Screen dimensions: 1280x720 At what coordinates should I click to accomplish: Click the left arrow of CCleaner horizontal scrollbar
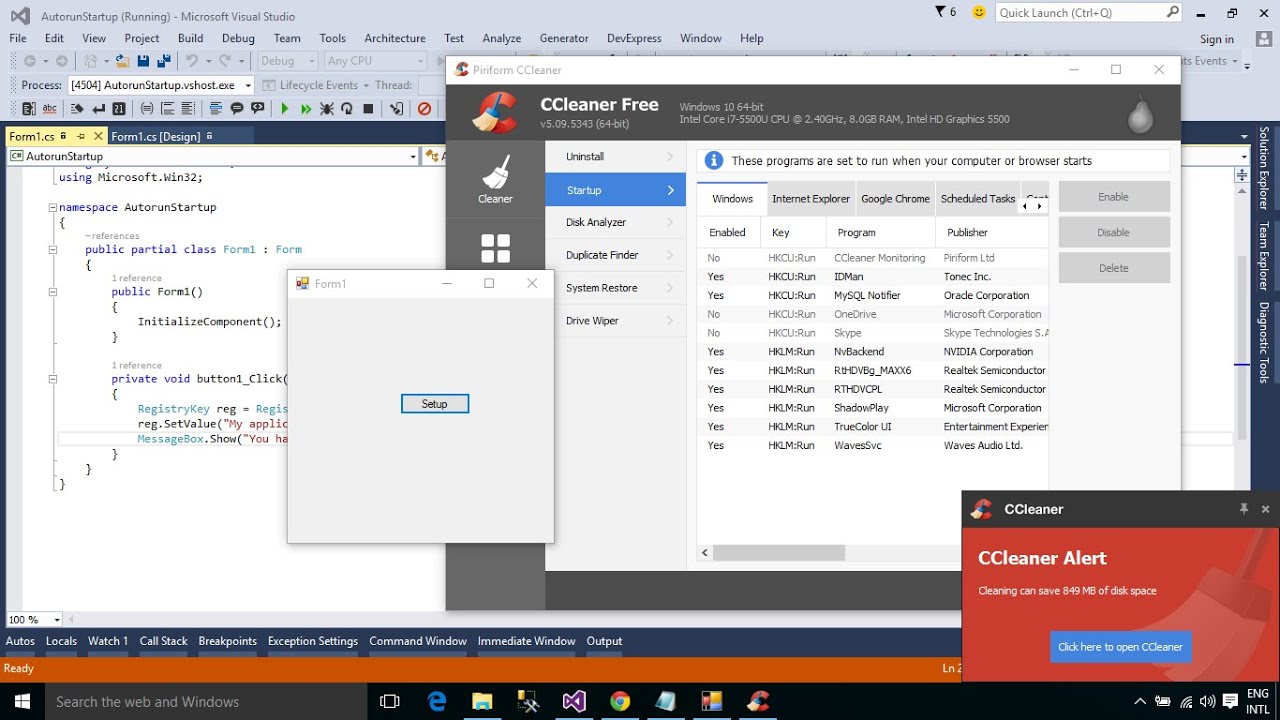[705, 553]
